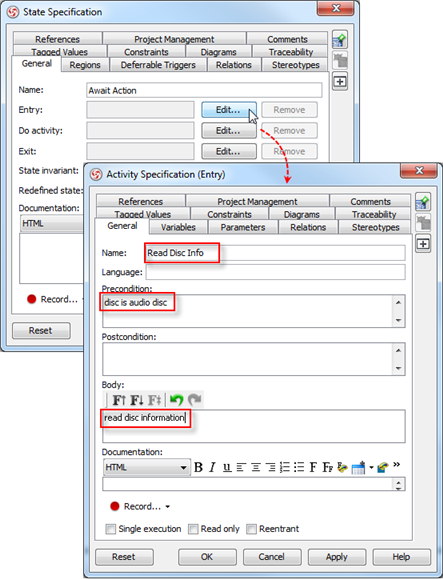Screen dimensions: 443x579
Task: Undo last edit in Body toolbar
Action: [176, 400]
